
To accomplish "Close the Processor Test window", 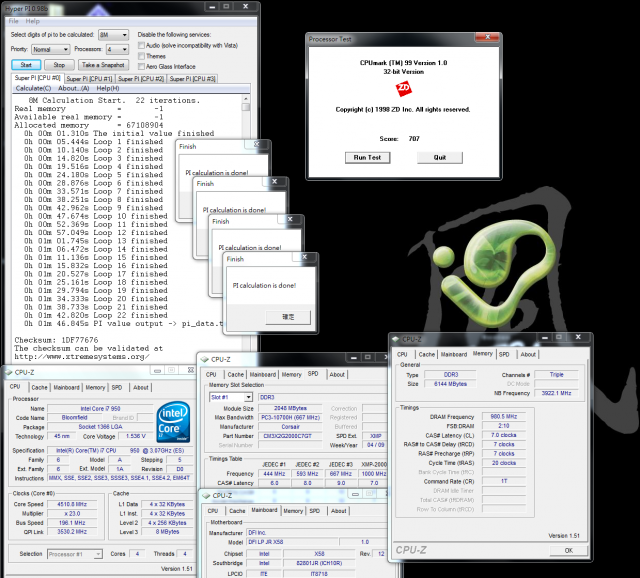I will tap(487, 37).
